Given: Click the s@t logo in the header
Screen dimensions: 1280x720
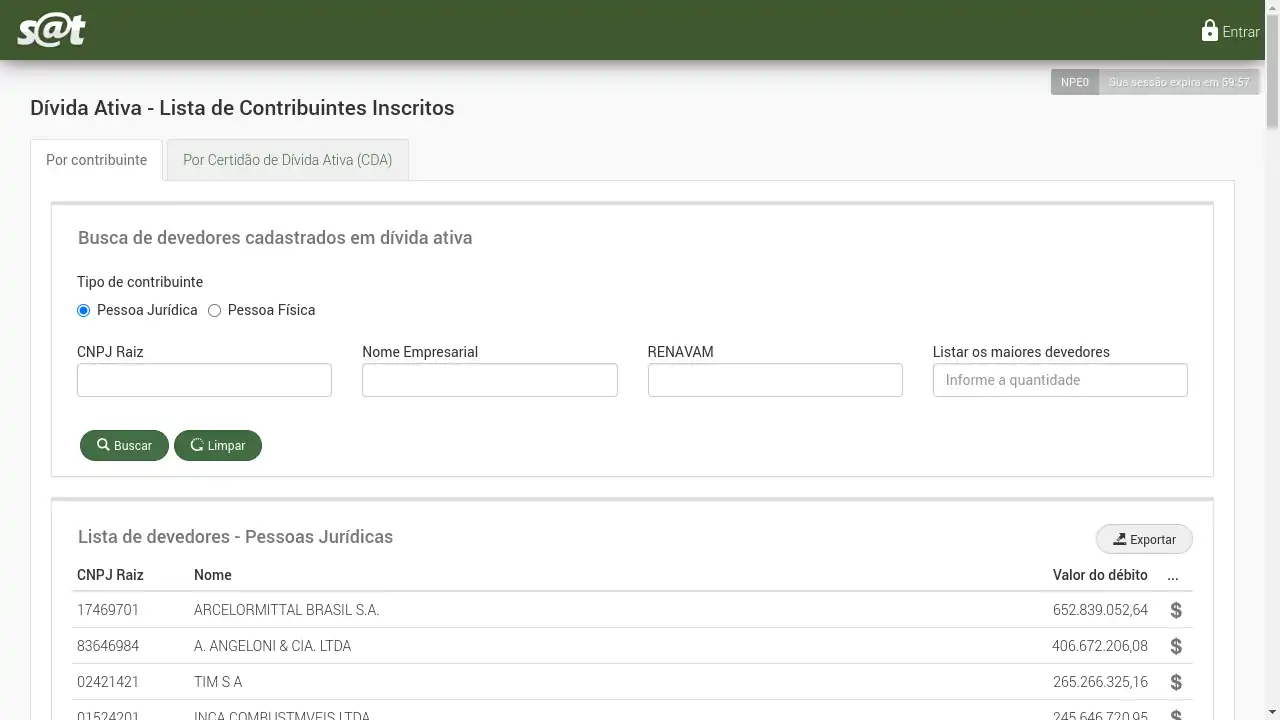Looking at the screenshot, I should (x=49, y=30).
